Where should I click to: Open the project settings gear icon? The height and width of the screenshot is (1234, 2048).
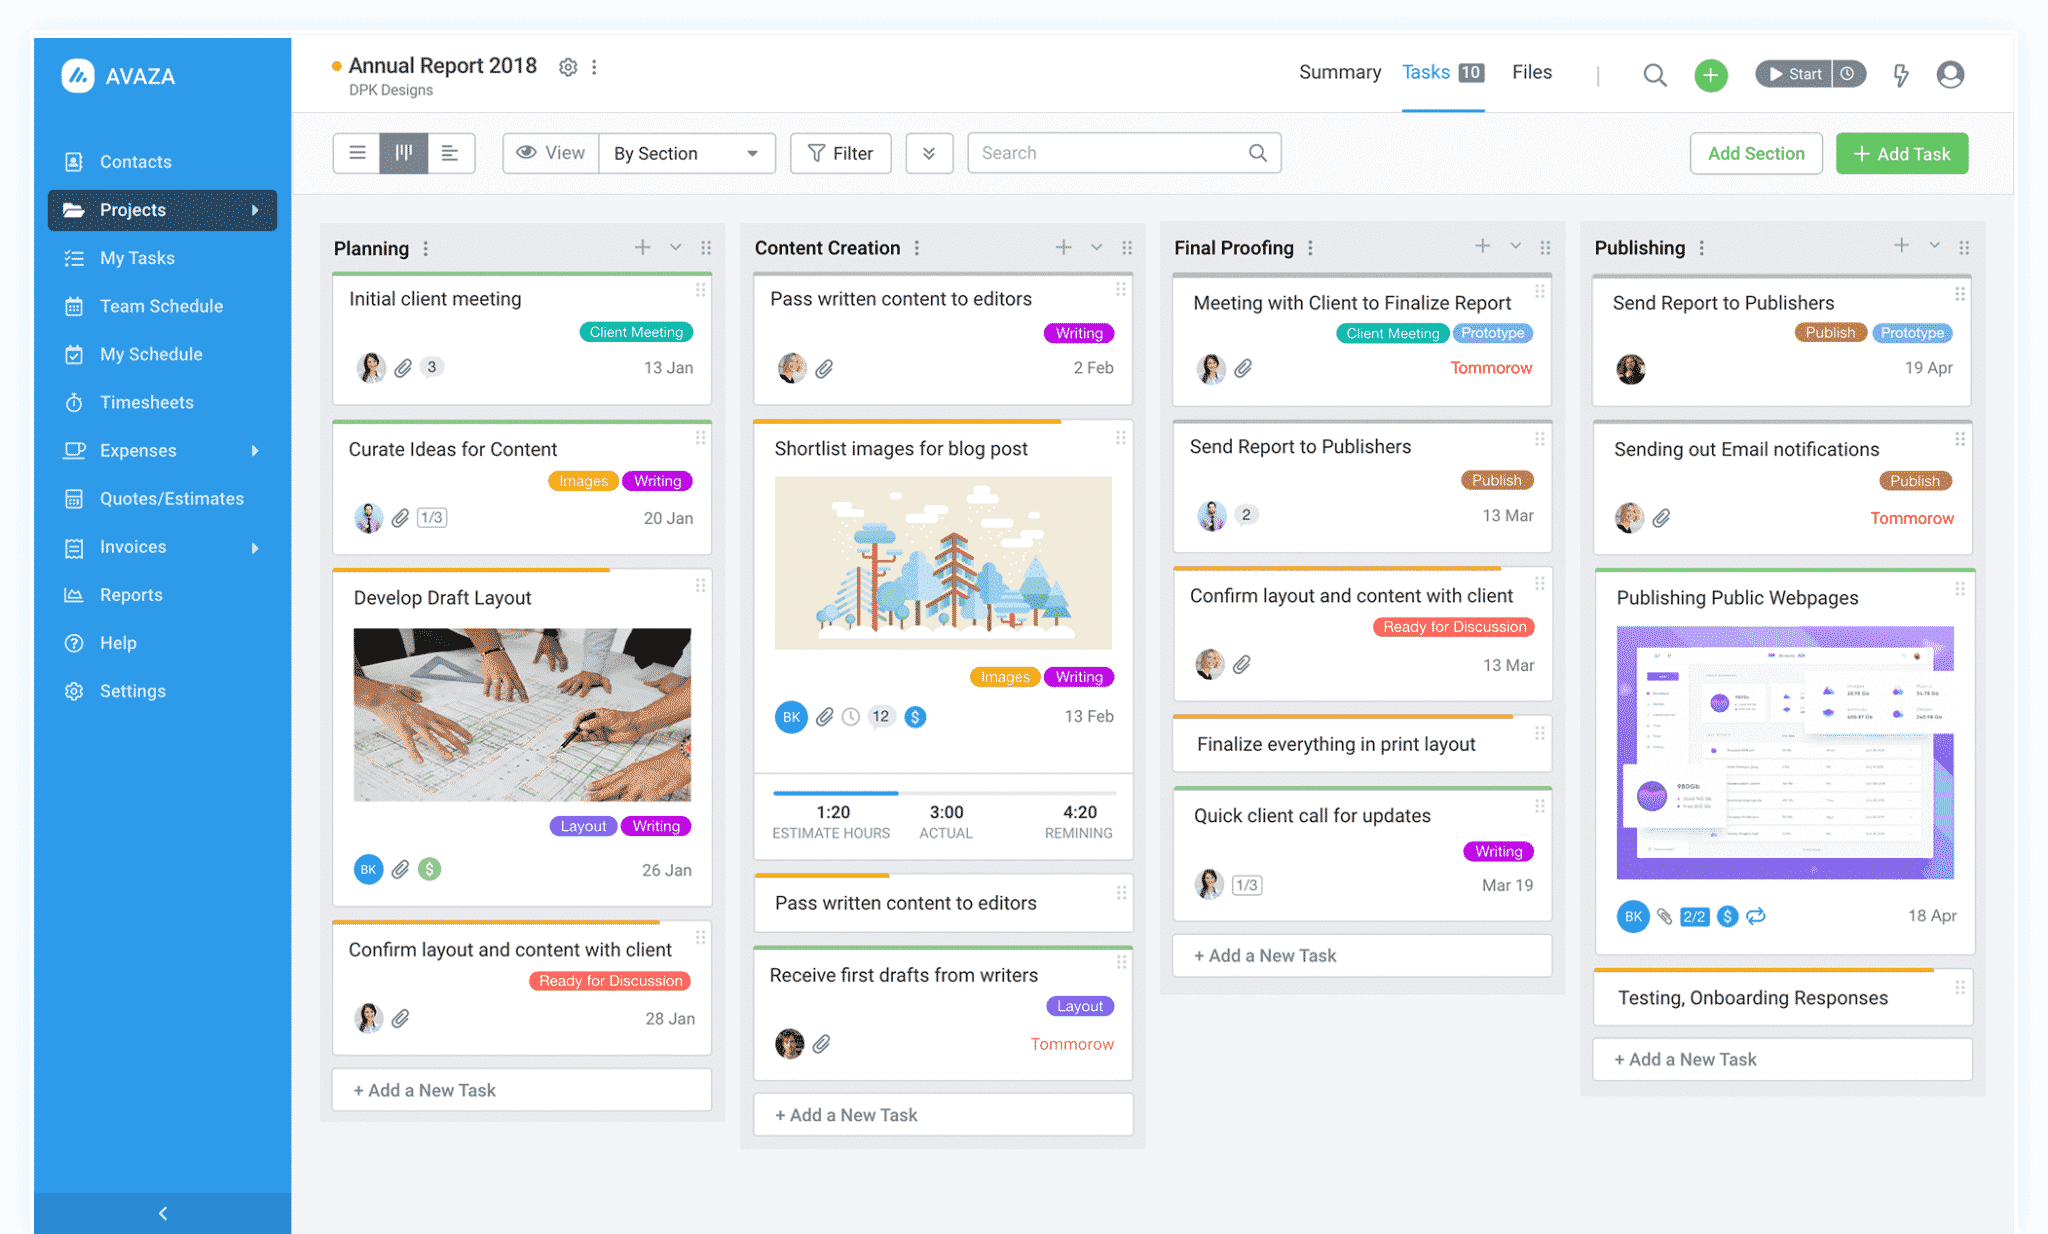point(568,66)
